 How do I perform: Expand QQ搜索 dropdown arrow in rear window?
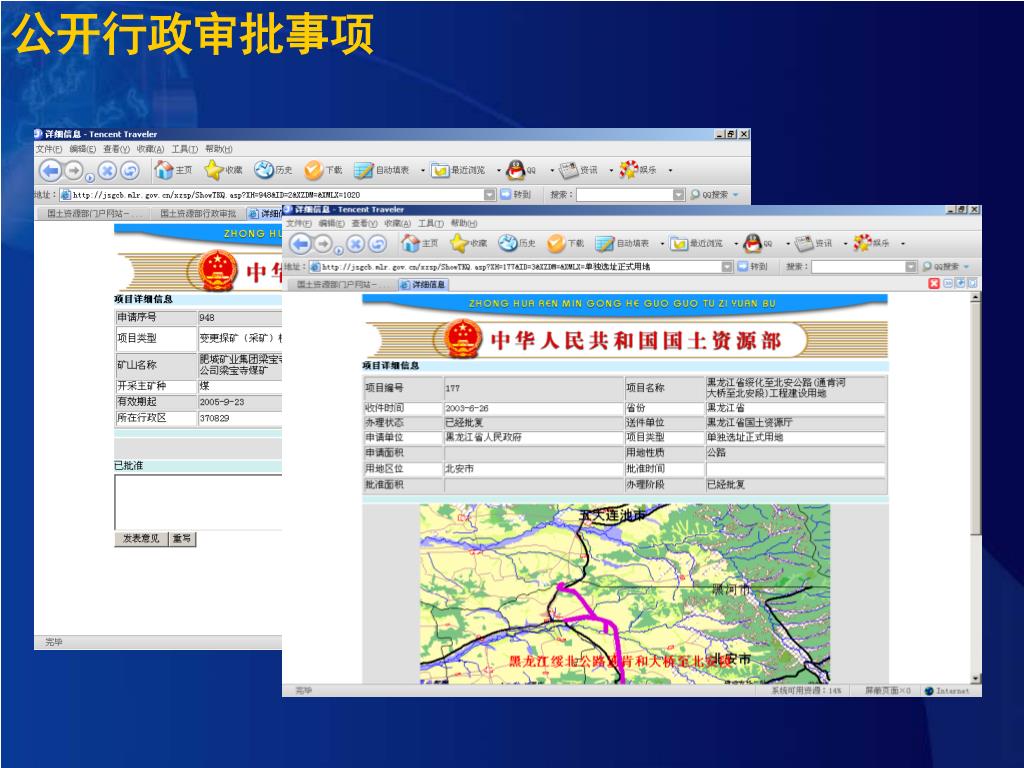(736, 195)
